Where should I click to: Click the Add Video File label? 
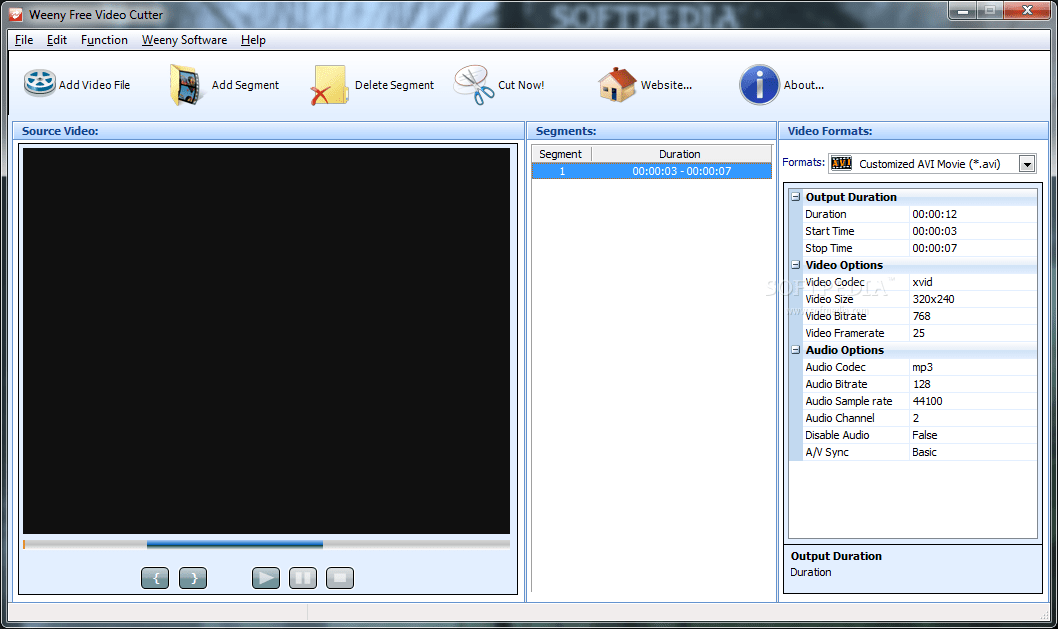point(94,85)
